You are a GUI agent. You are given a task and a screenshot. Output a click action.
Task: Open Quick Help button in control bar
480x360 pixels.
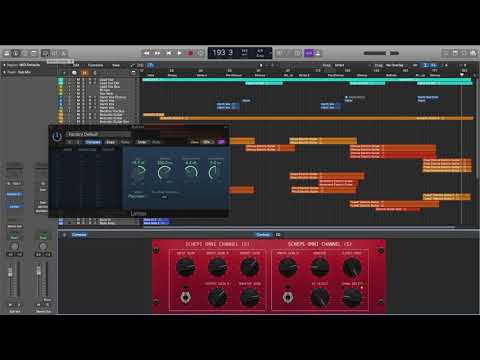tap(25, 53)
